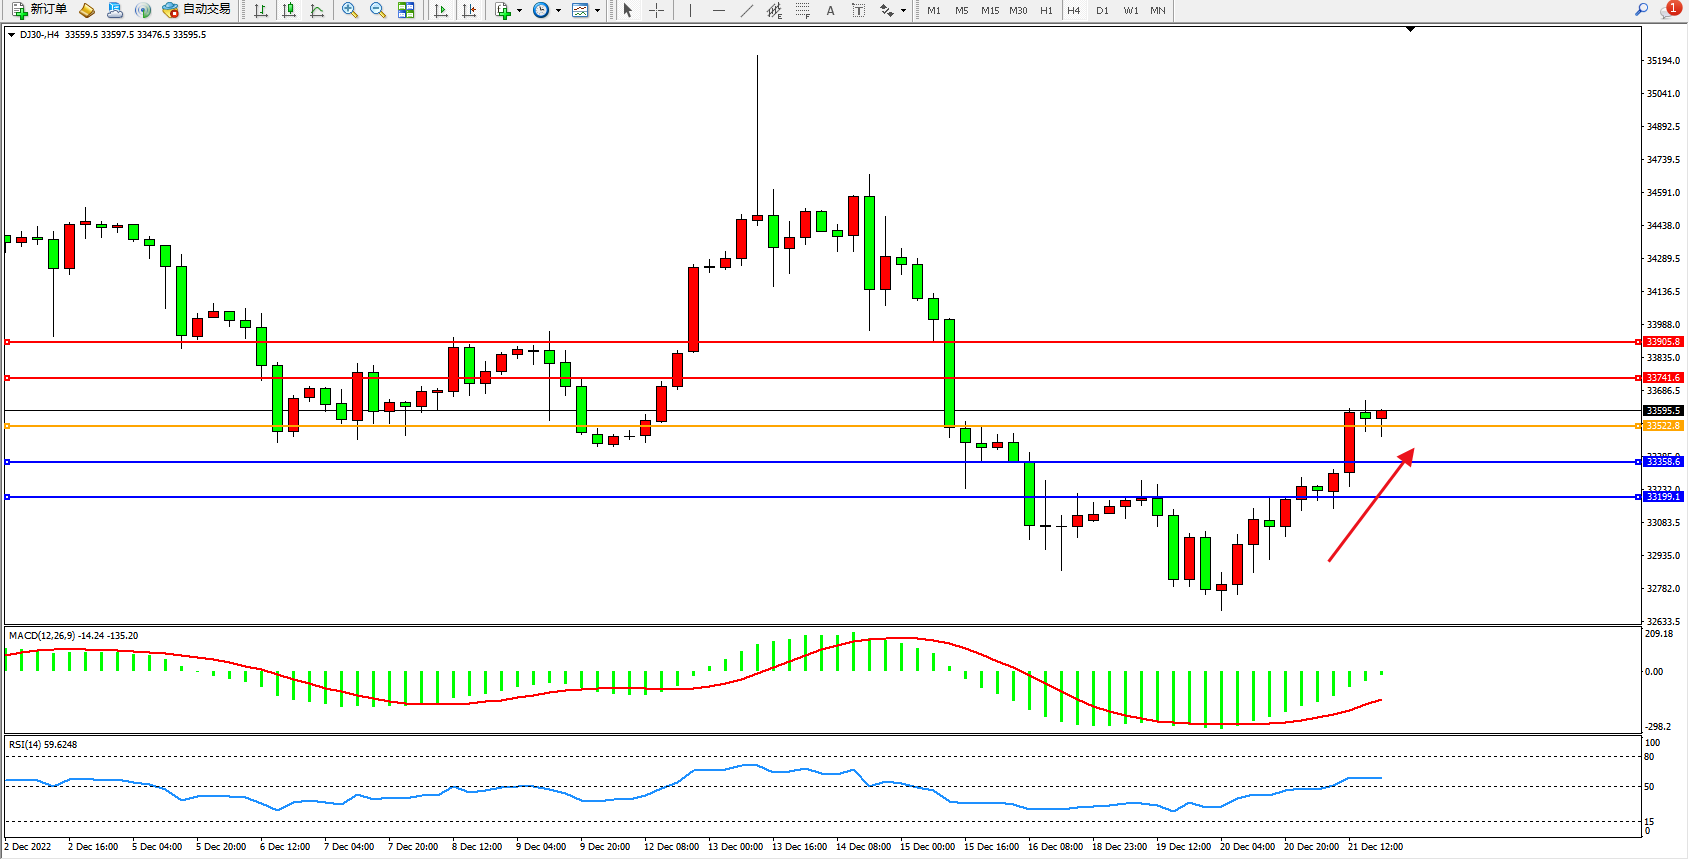Switch to the D1 timeframe

[1102, 10]
